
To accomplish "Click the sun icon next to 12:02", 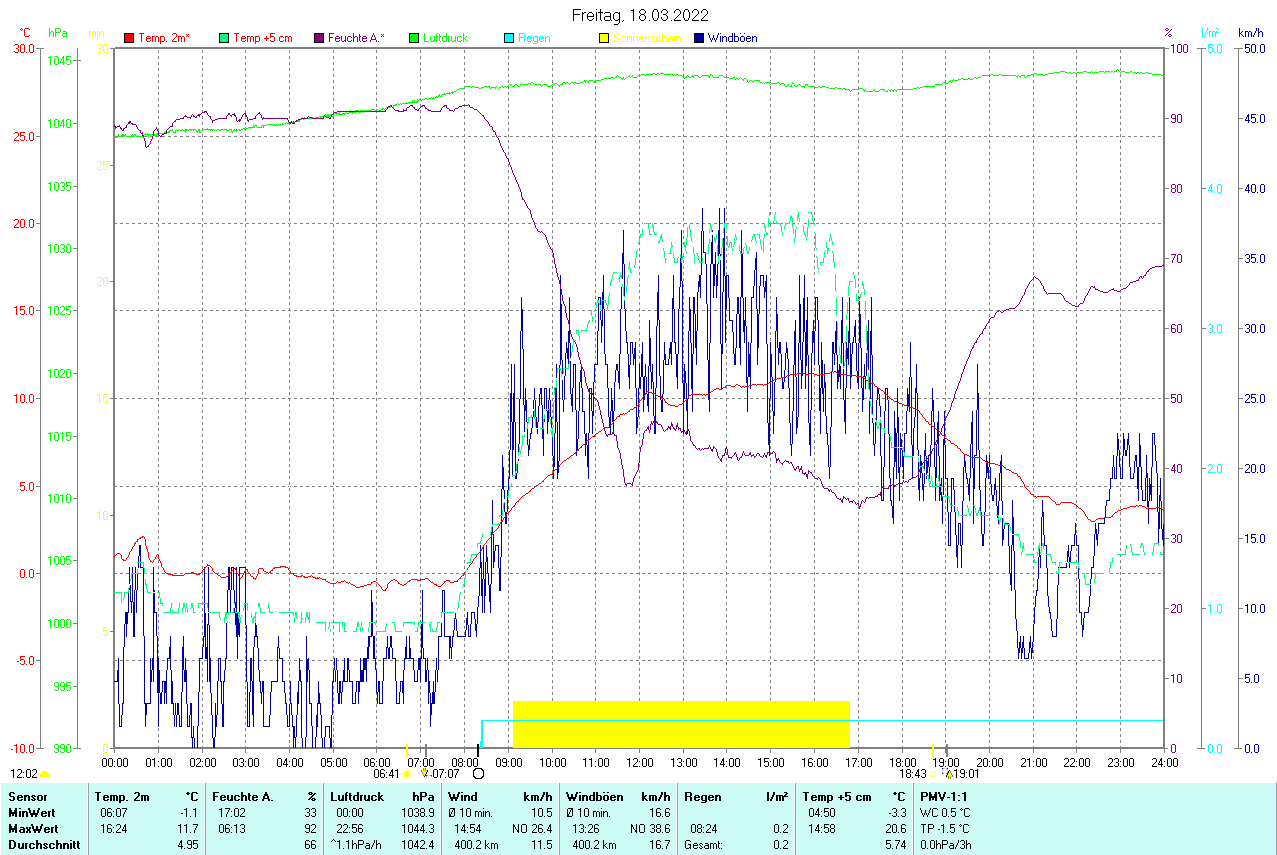I will [x=45, y=774].
